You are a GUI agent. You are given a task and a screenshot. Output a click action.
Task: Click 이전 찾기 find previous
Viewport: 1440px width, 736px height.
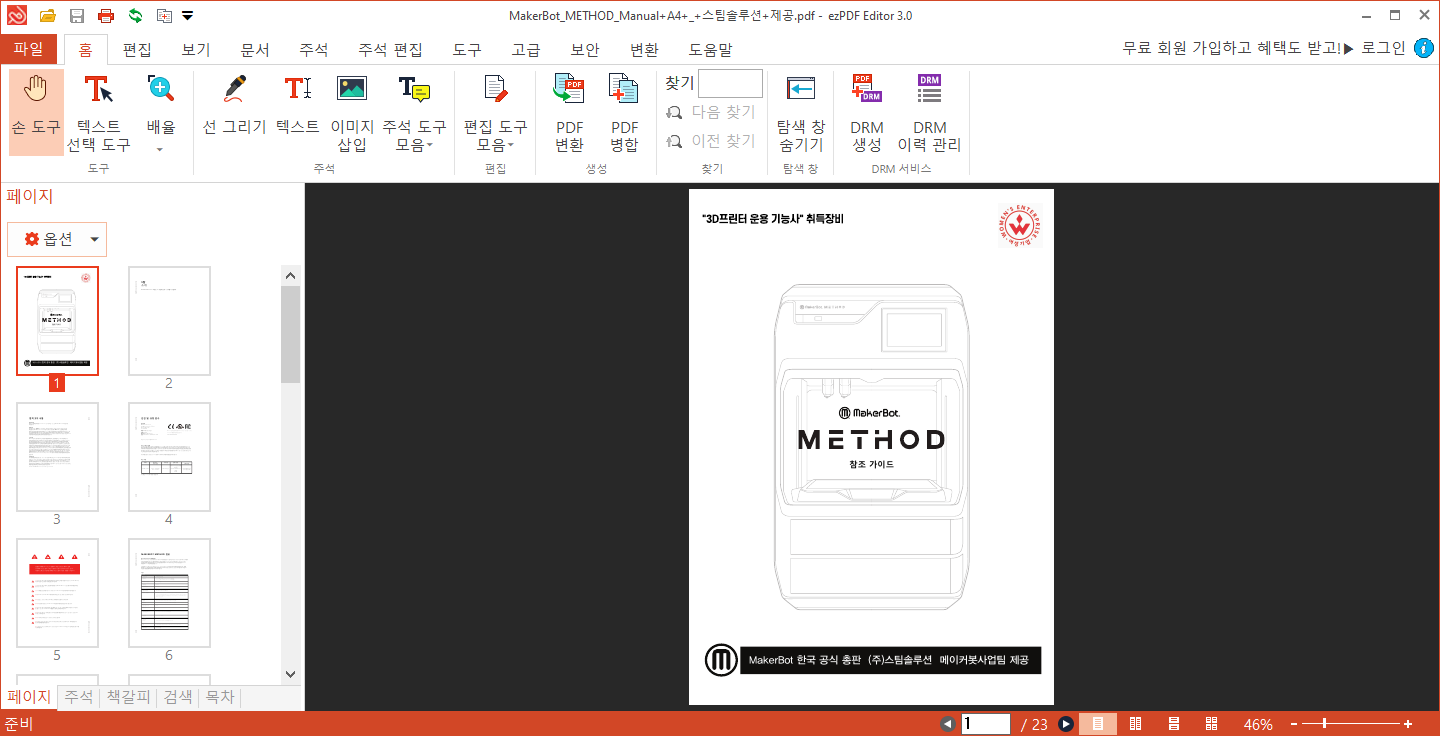(x=711, y=141)
